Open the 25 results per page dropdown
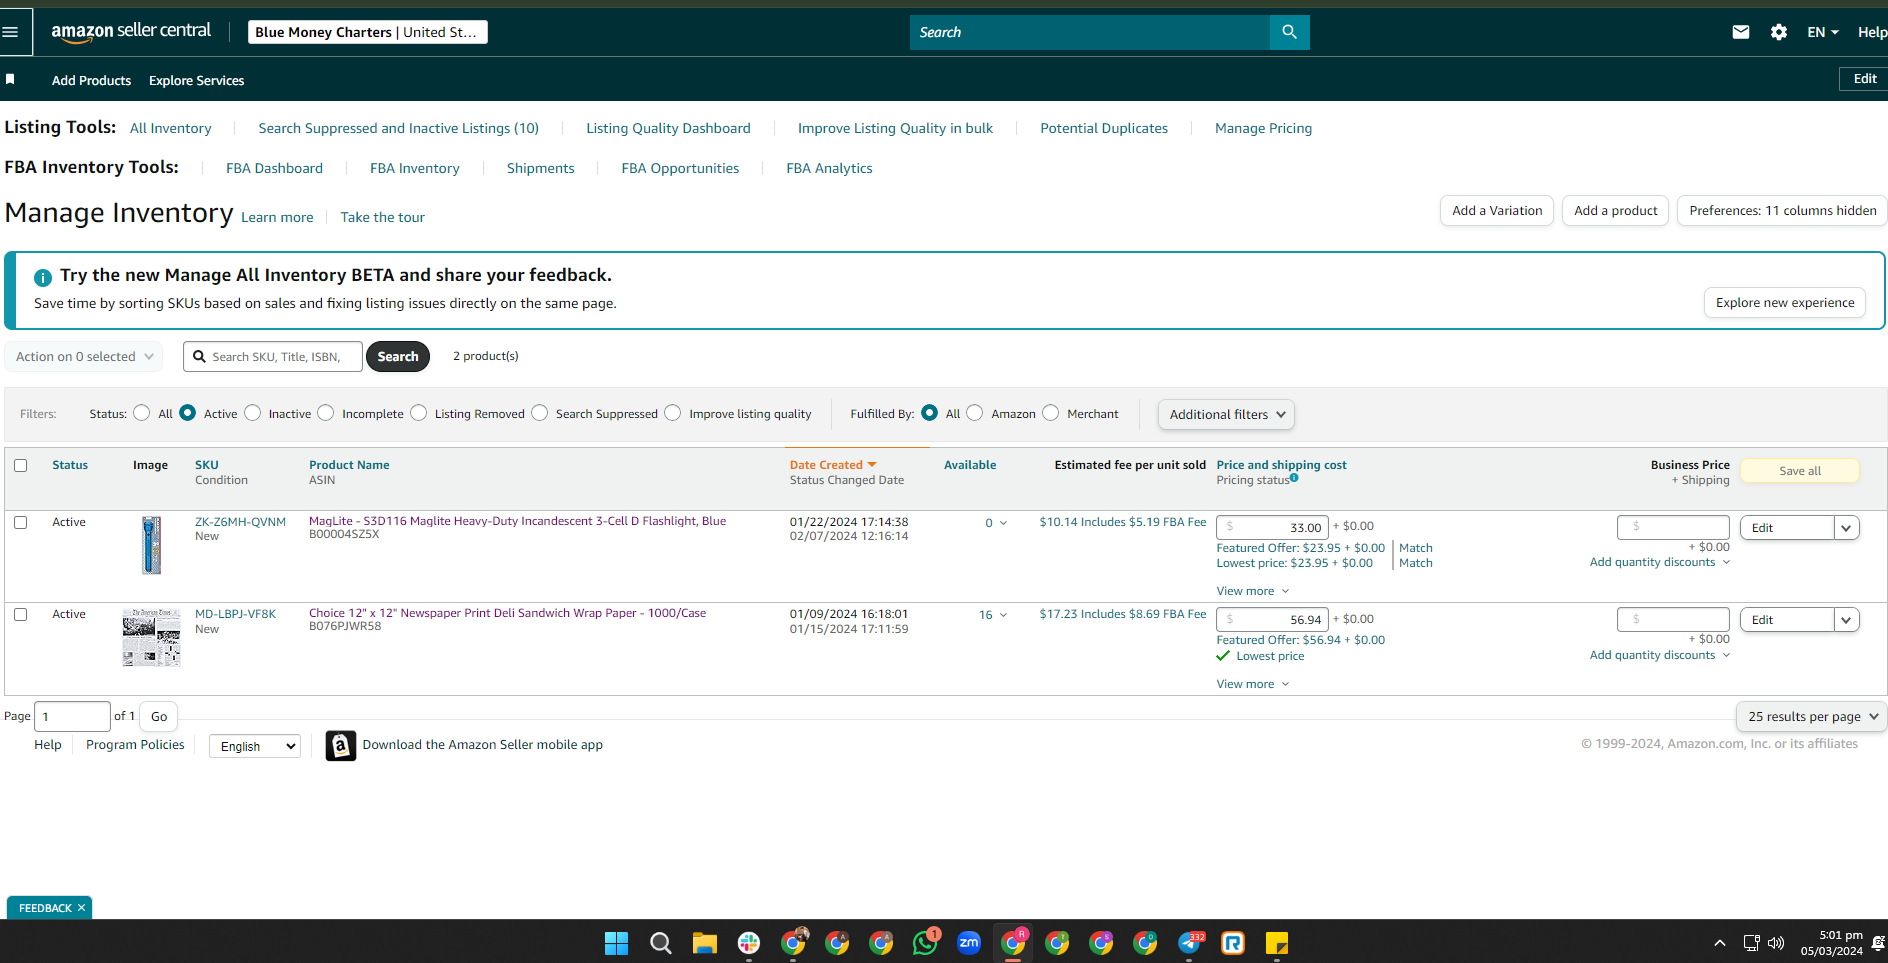 tap(1812, 716)
